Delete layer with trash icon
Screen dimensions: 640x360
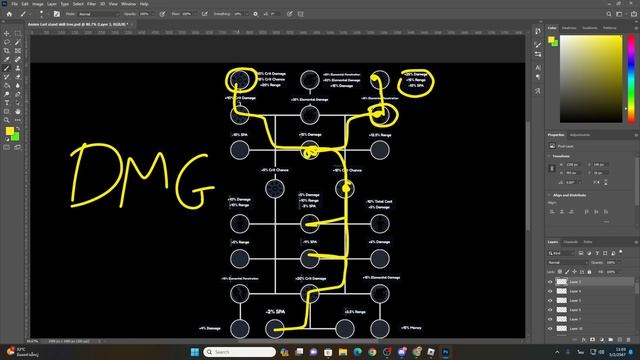click(x=629, y=340)
